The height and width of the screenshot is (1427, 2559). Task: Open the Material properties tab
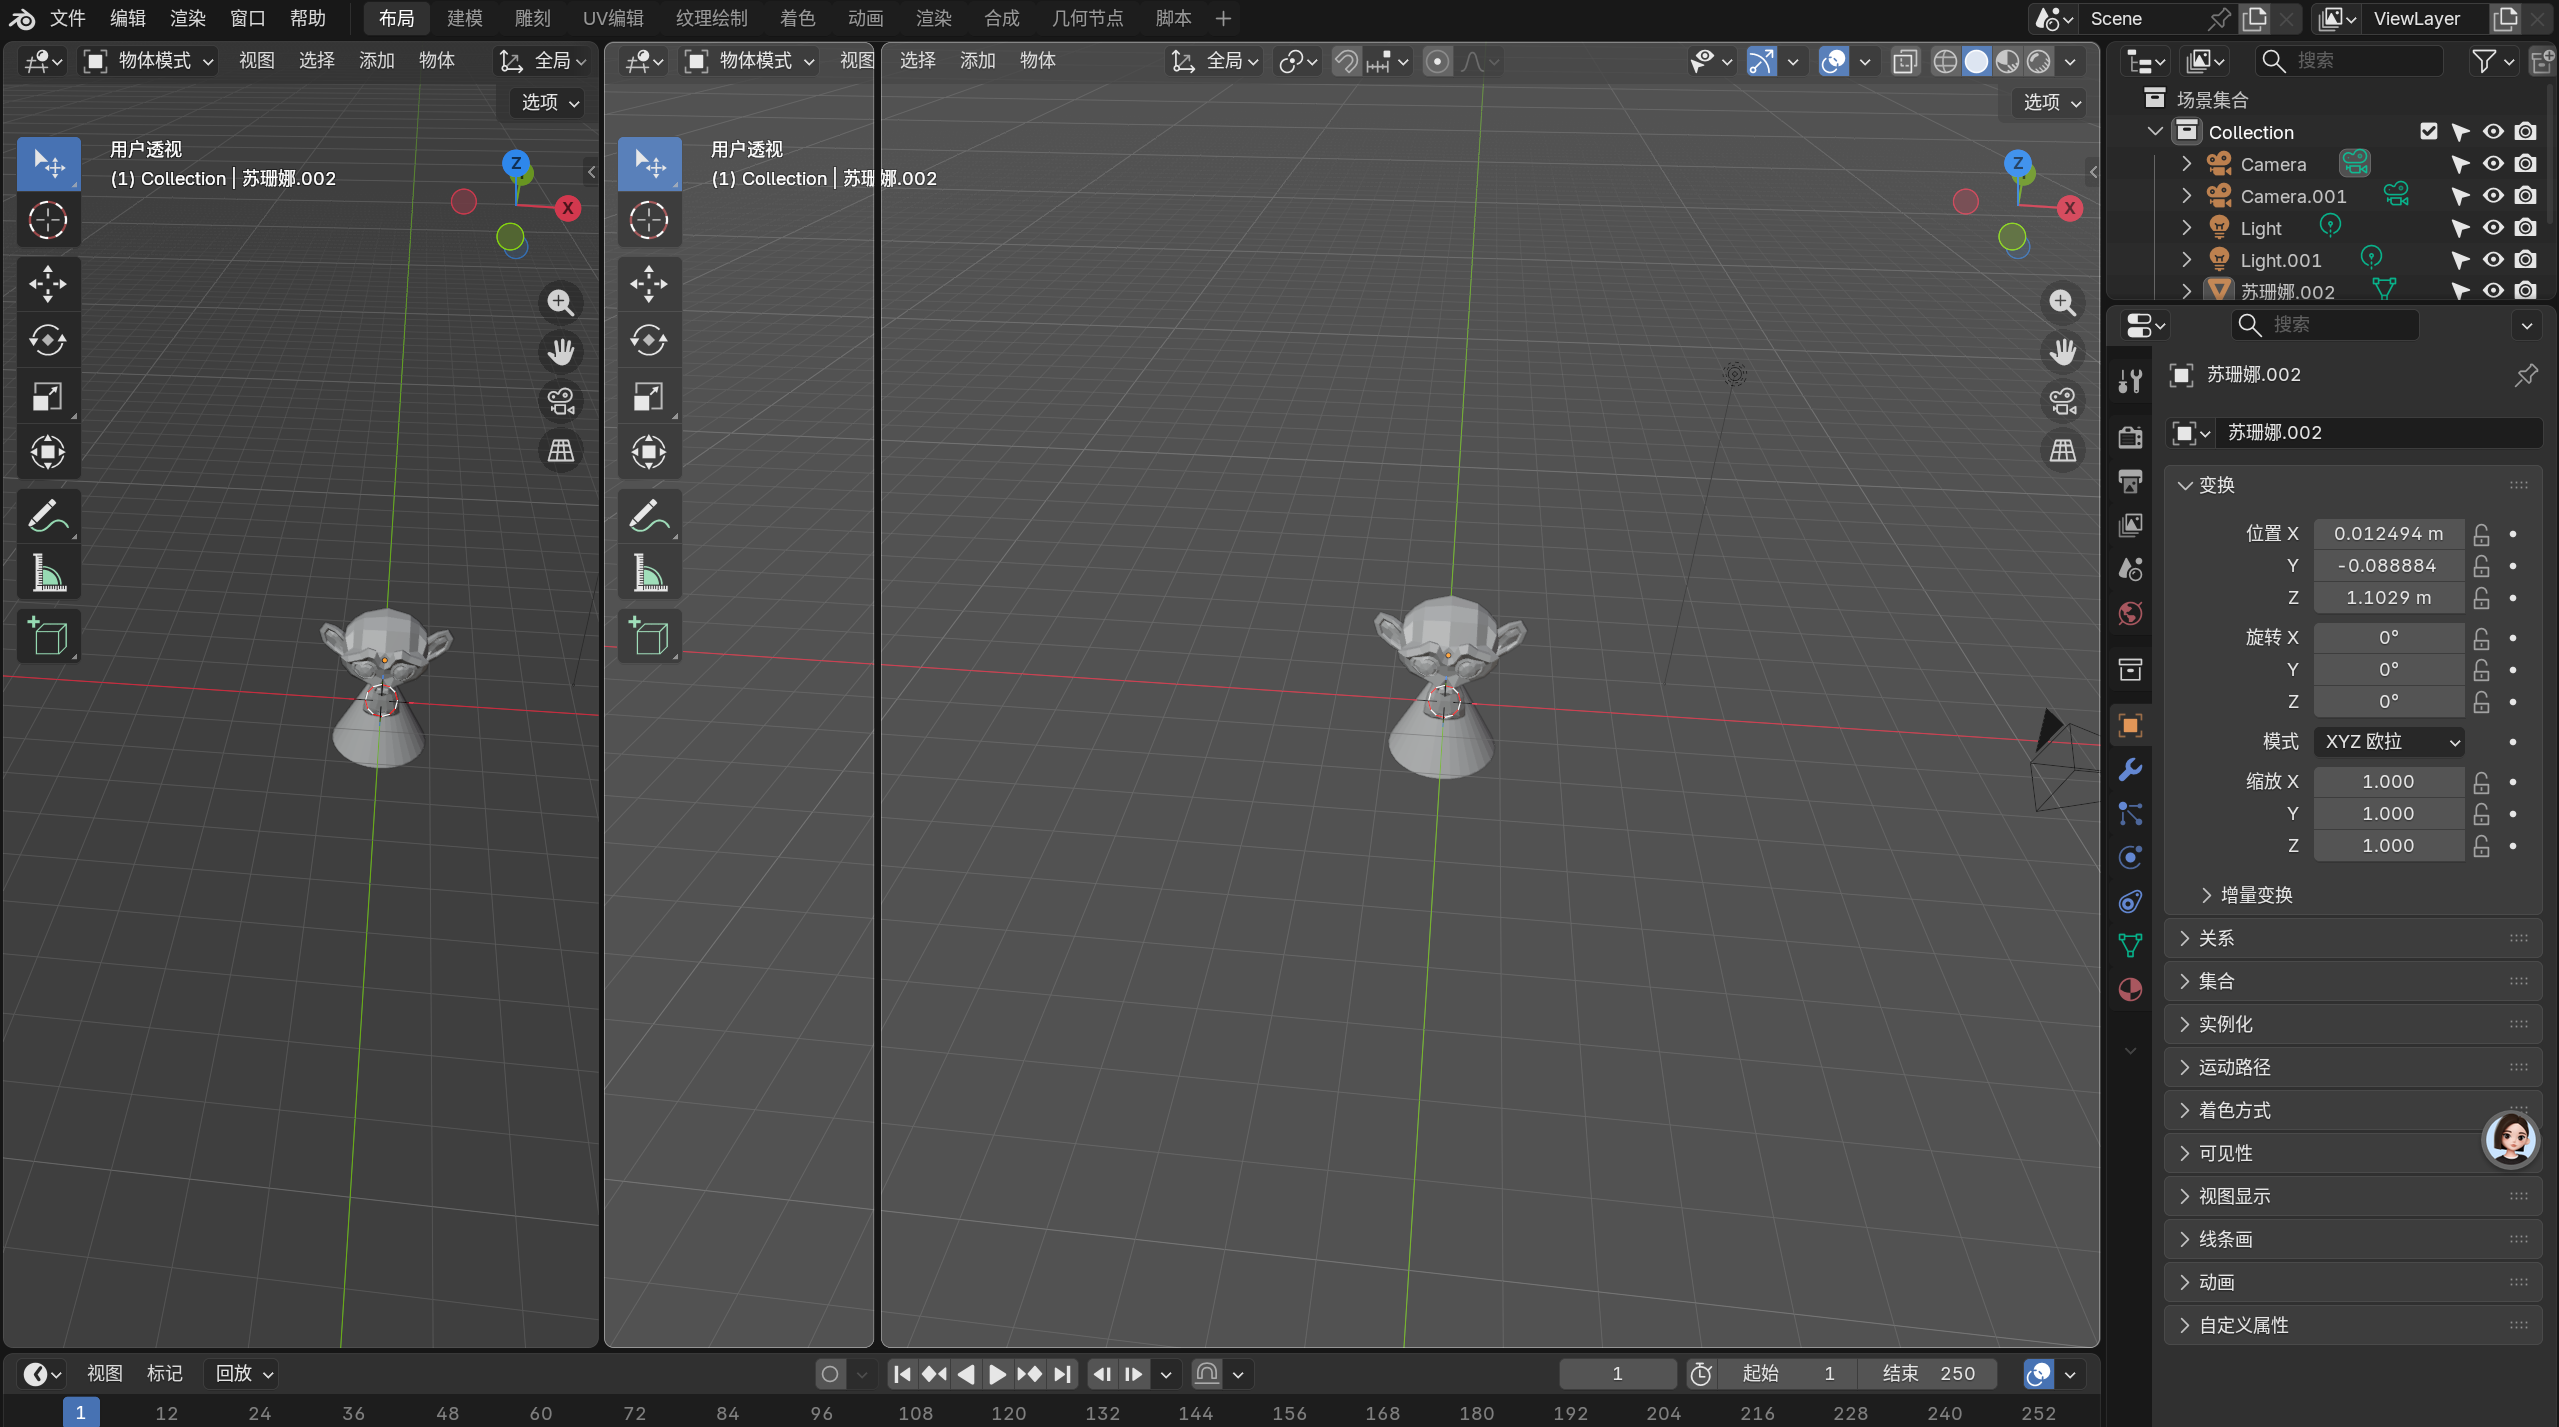point(2130,989)
